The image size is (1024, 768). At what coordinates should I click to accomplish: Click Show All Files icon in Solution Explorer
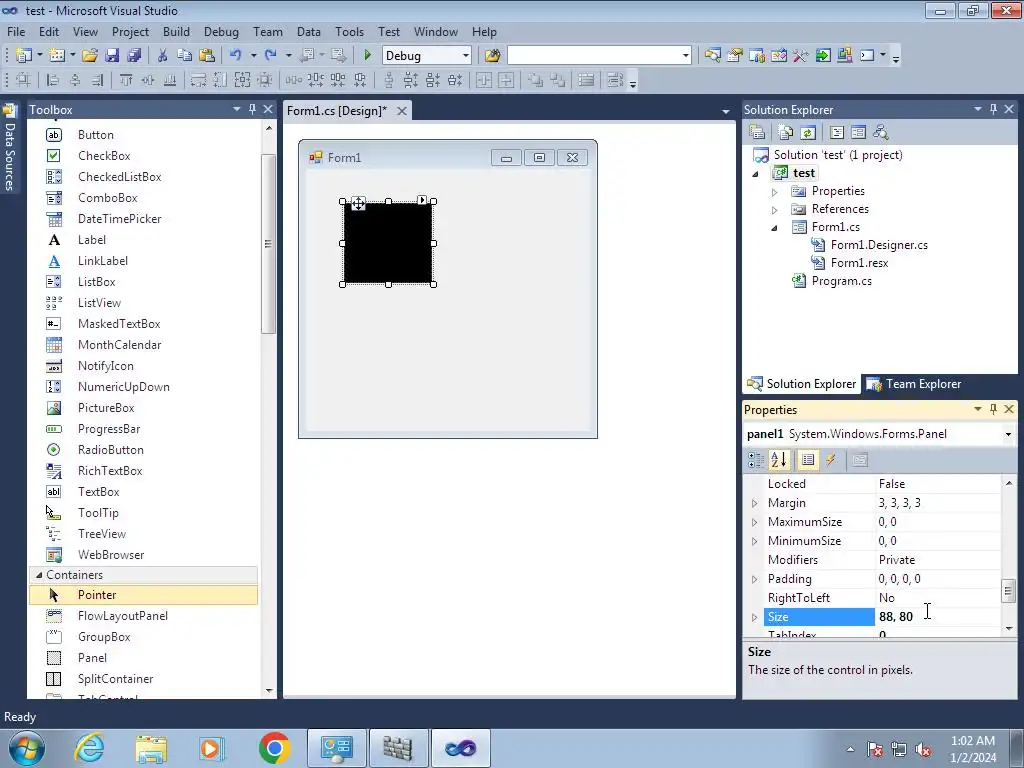point(786,133)
